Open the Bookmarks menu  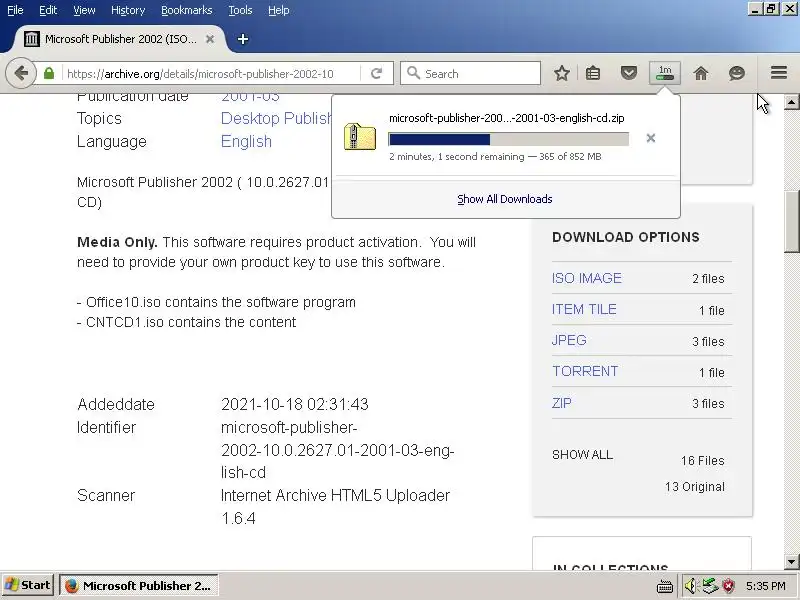tap(187, 10)
